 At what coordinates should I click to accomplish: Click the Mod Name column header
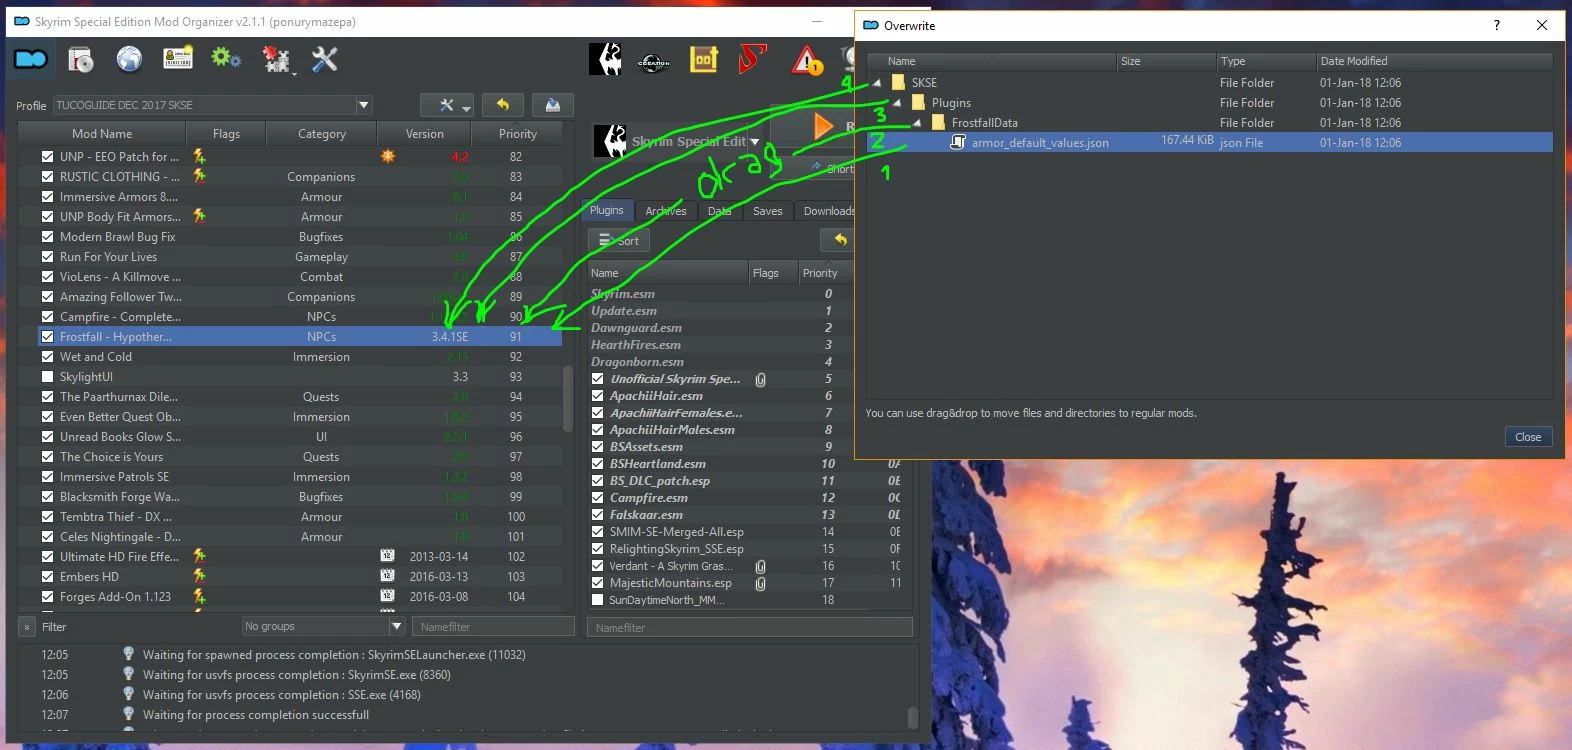[x=102, y=133]
